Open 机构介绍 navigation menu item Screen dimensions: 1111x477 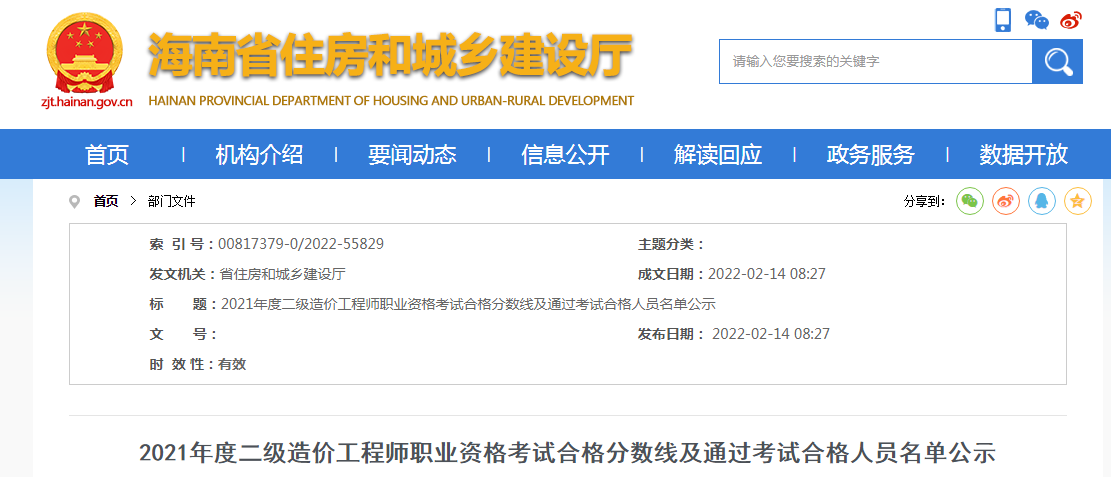point(259,155)
